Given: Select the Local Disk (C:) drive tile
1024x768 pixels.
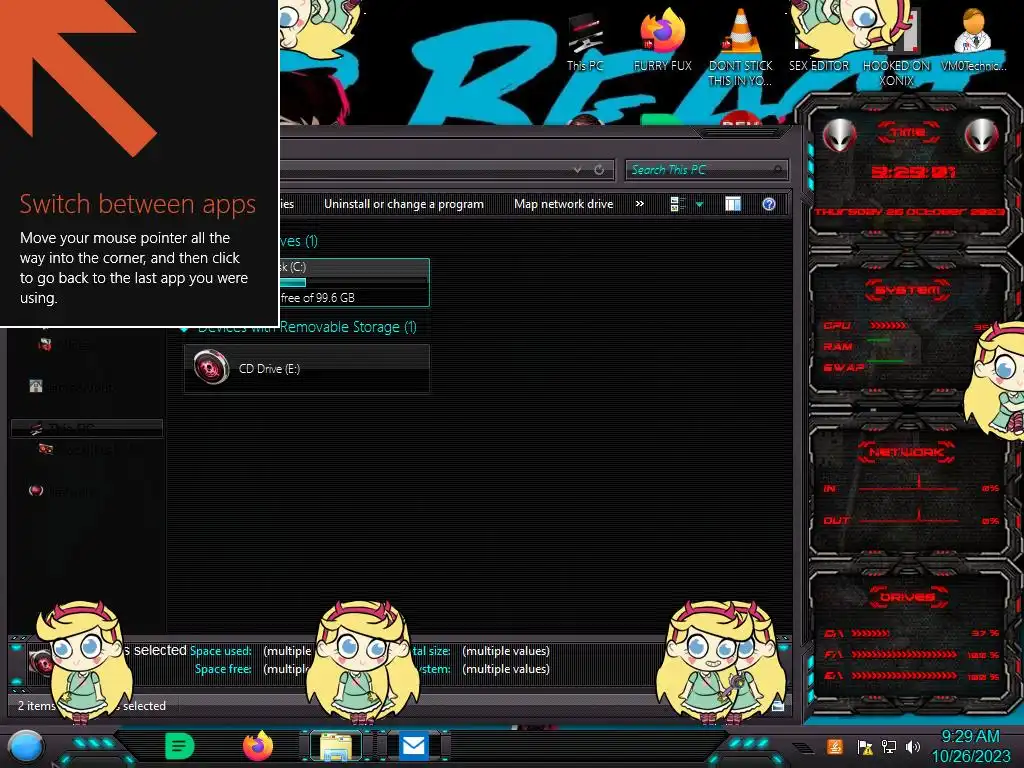Looking at the screenshot, I should pyautogui.click(x=354, y=282).
